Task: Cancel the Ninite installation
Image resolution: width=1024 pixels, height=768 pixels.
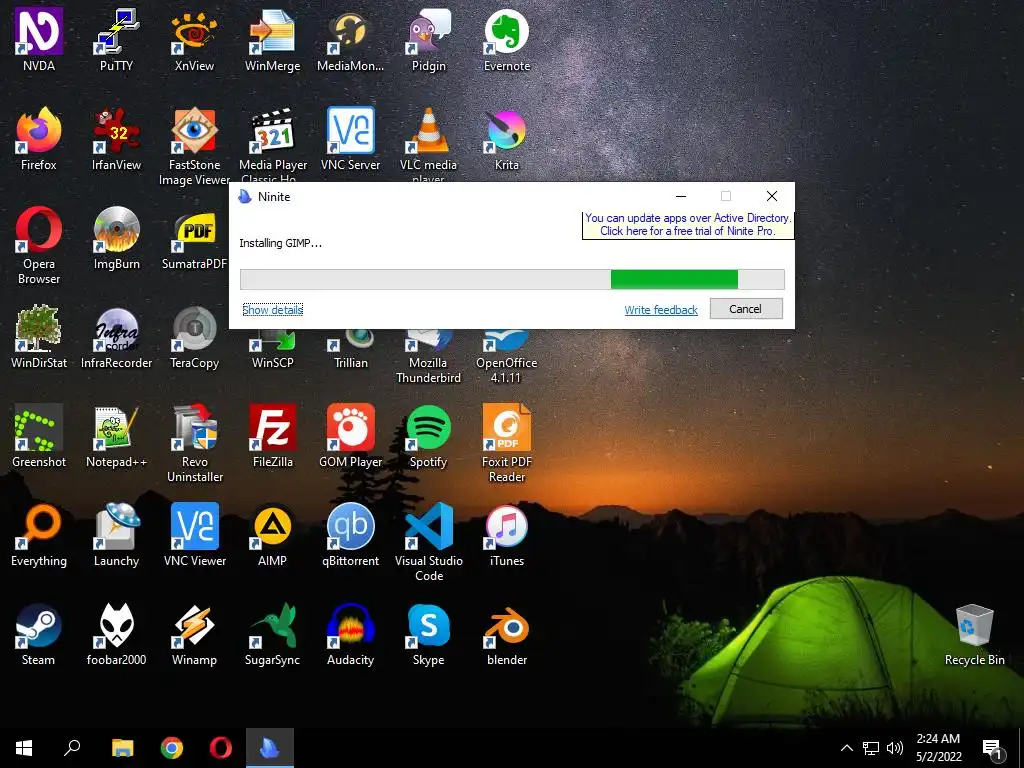Action: tap(746, 309)
